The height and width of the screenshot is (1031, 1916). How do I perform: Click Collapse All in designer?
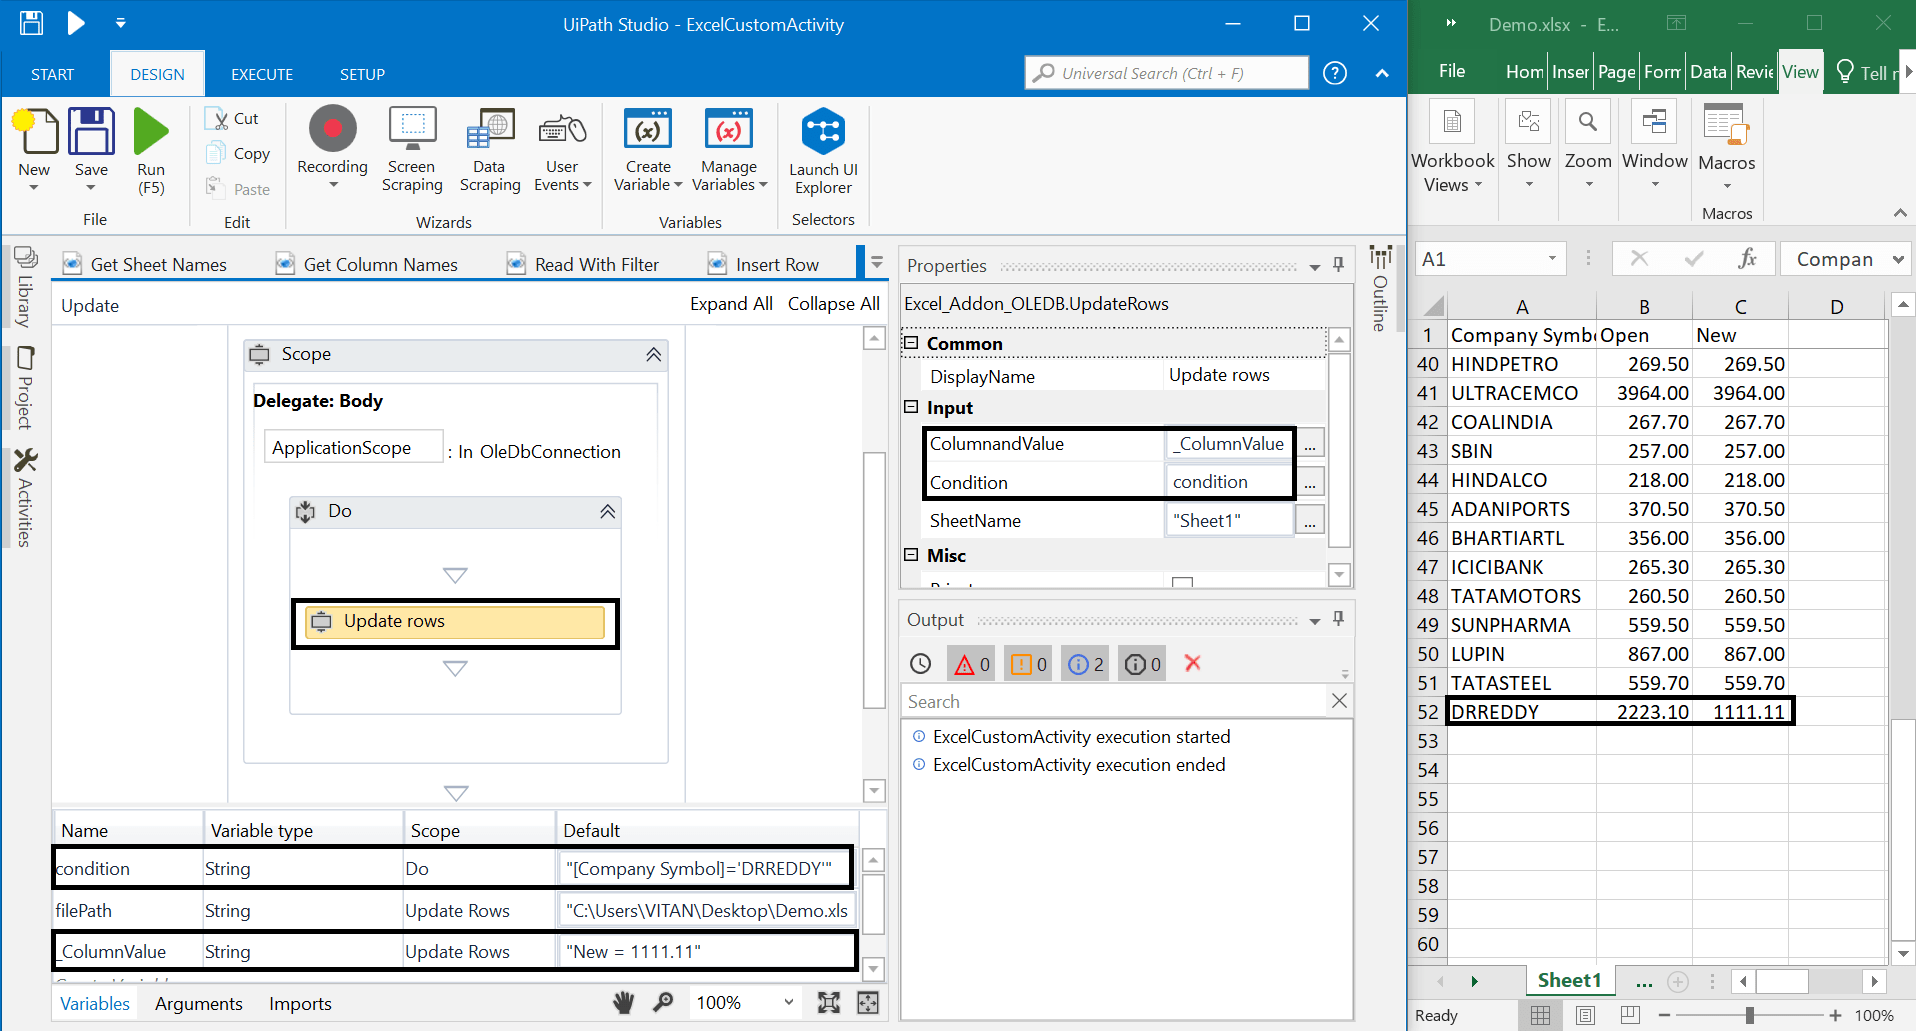pyautogui.click(x=834, y=304)
